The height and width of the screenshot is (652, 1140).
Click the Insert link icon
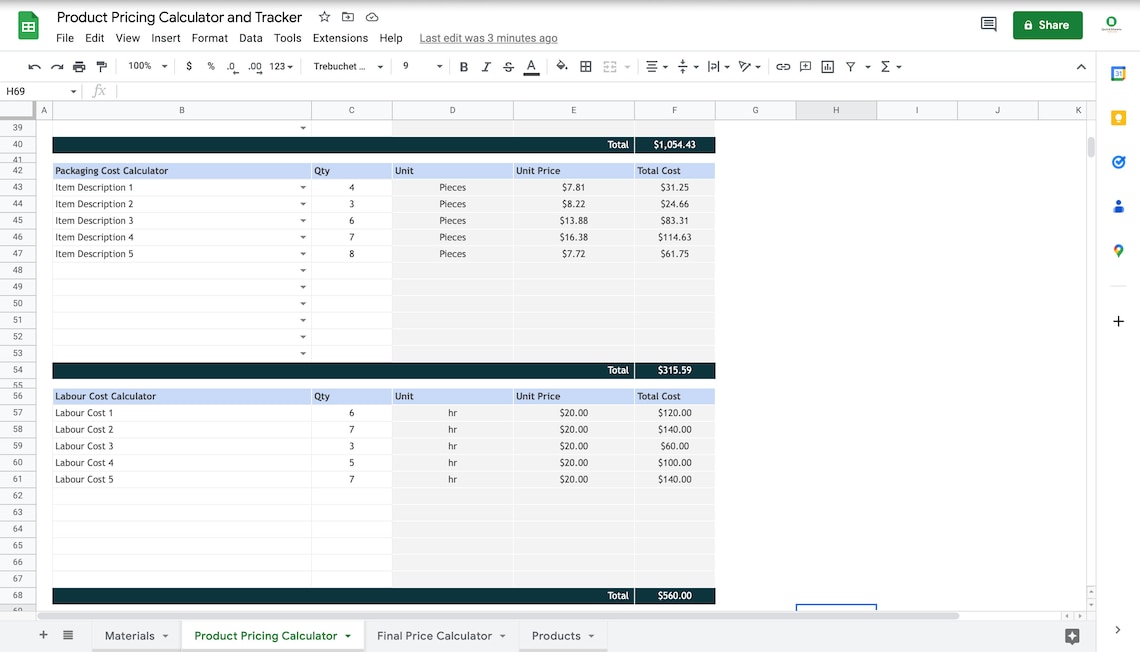[783, 66]
